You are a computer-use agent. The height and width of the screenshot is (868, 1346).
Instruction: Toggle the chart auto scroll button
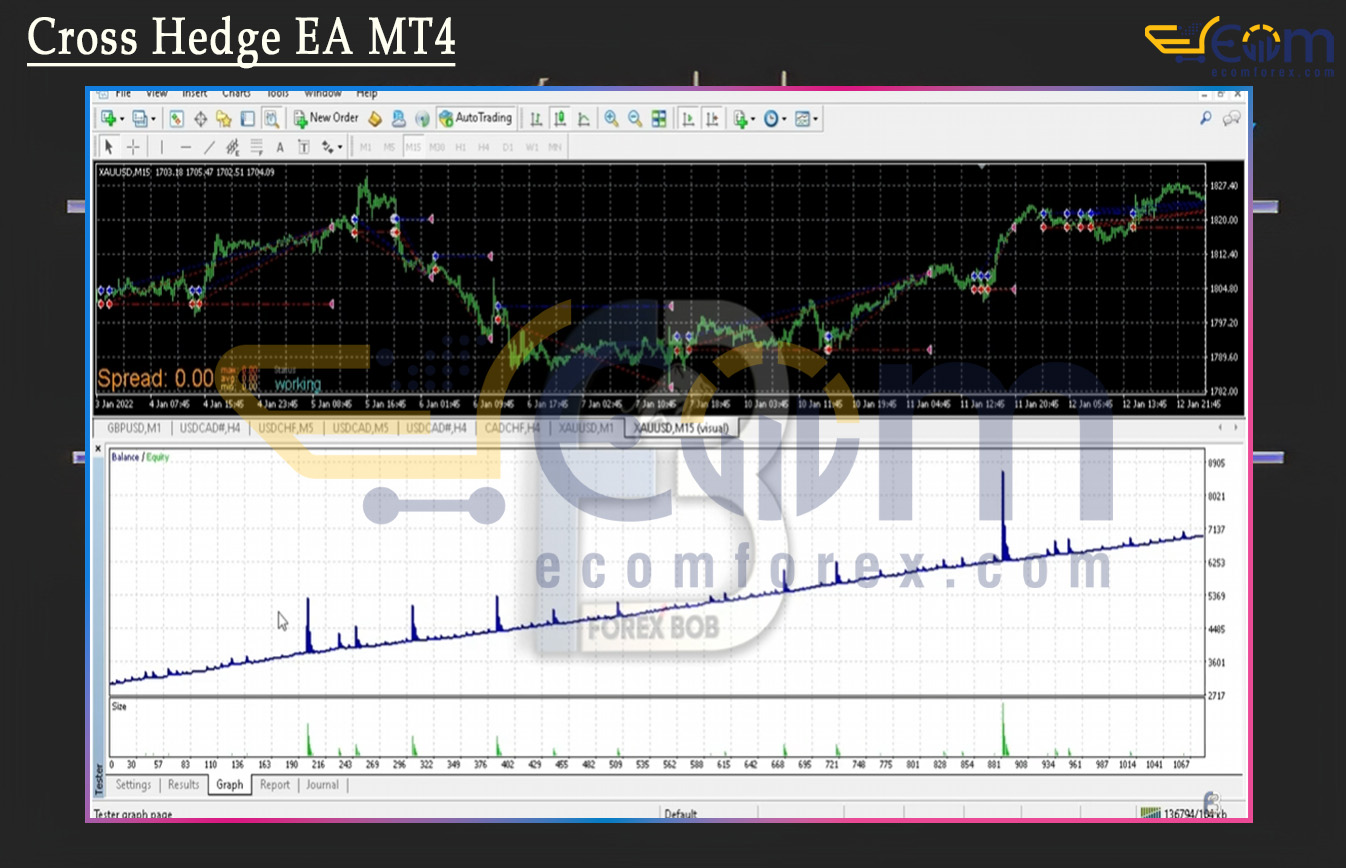pos(688,119)
